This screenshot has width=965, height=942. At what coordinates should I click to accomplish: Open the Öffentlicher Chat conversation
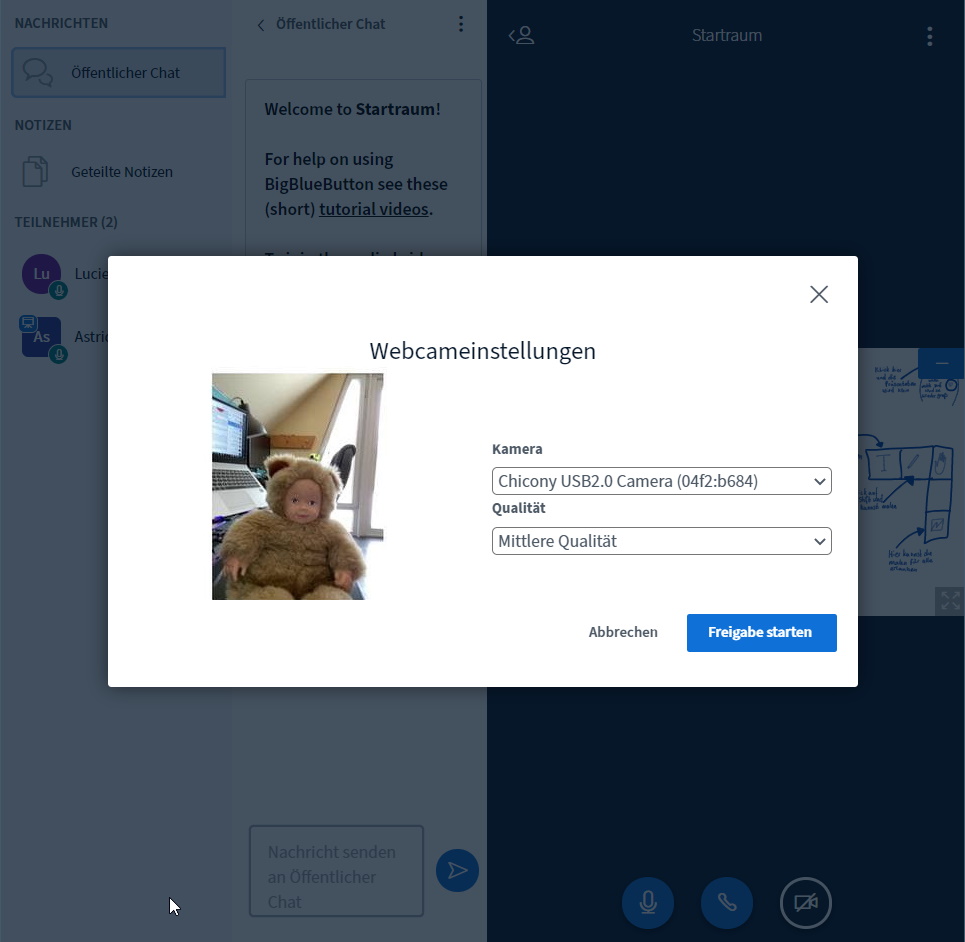pyautogui.click(x=119, y=73)
